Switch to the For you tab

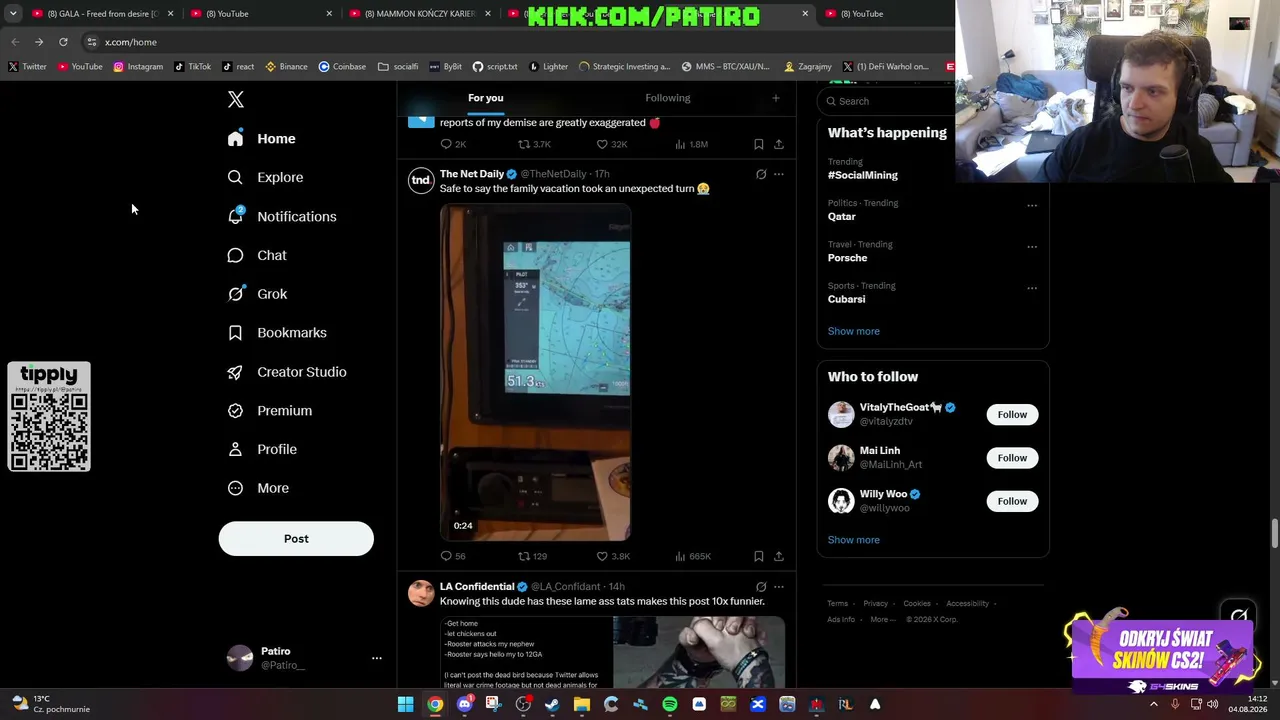click(x=486, y=98)
